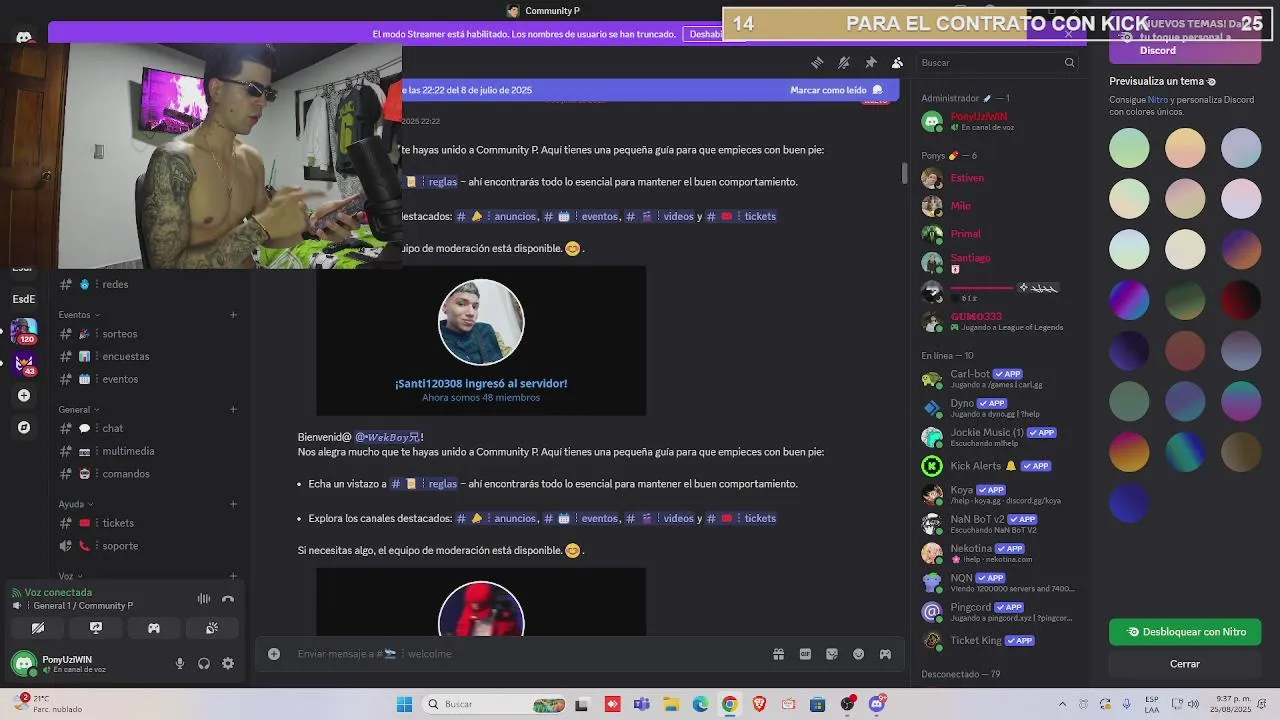Image resolution: width=1280 pixels, height=720 pixels.
Task: Click the Nitro link in theme panel
Action: [1158, 100]
